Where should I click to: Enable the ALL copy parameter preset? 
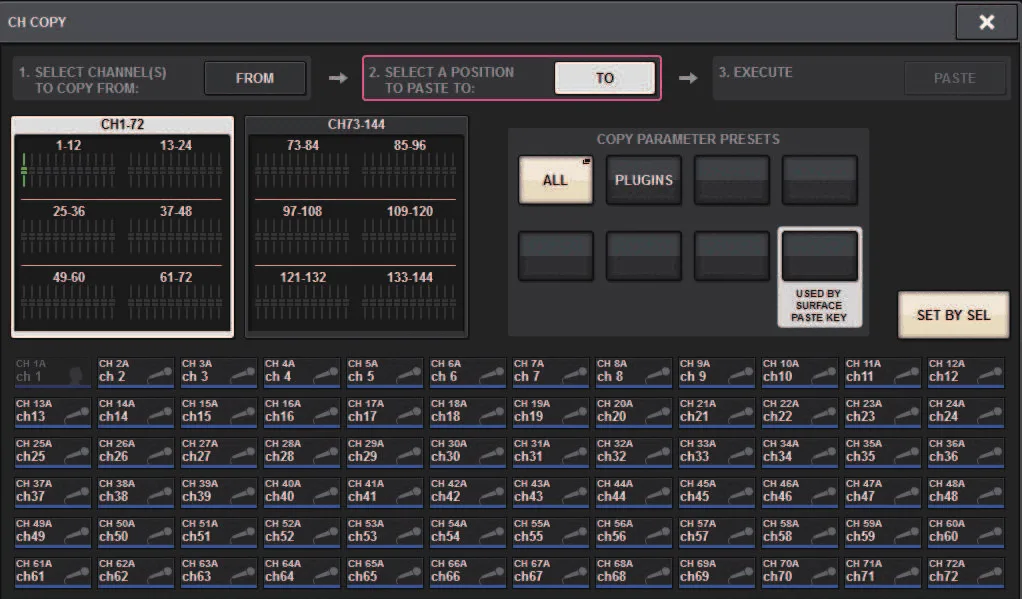(555, 180)
